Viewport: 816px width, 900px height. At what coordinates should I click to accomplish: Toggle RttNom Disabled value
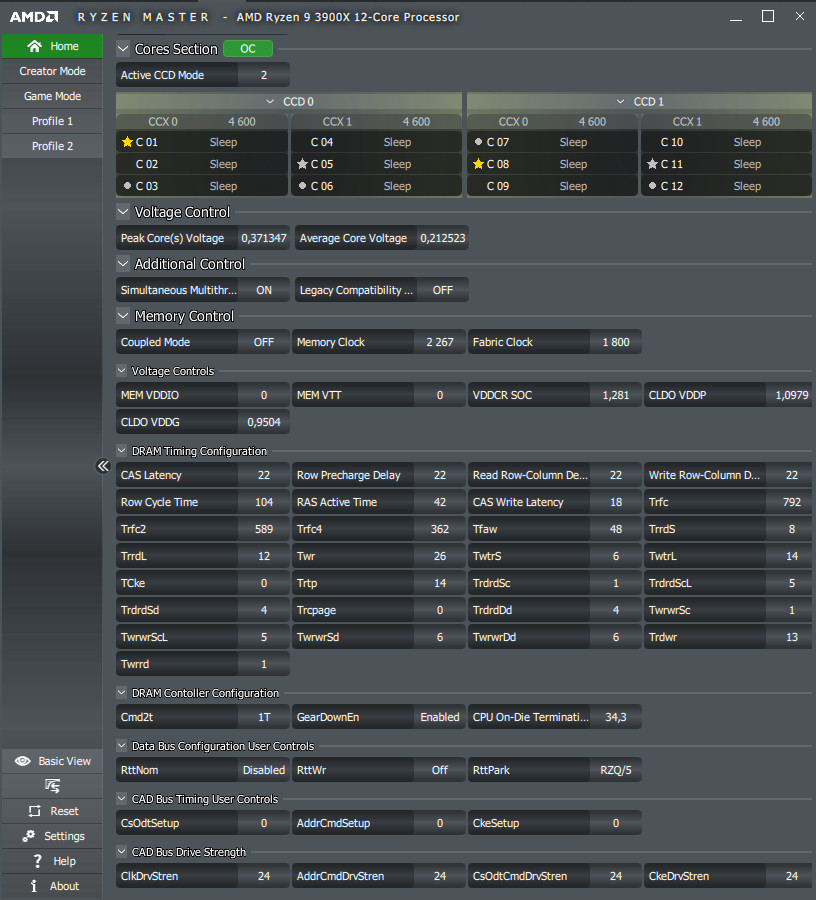point(264,770)
